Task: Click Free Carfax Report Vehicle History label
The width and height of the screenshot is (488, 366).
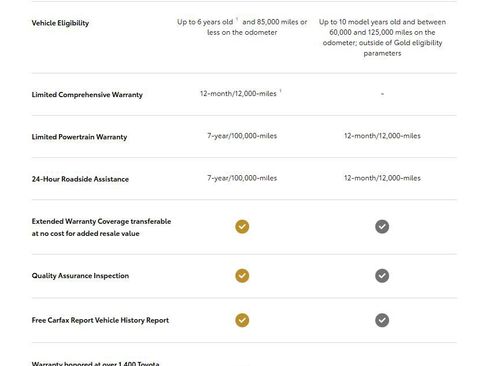Action: point(100,320)
